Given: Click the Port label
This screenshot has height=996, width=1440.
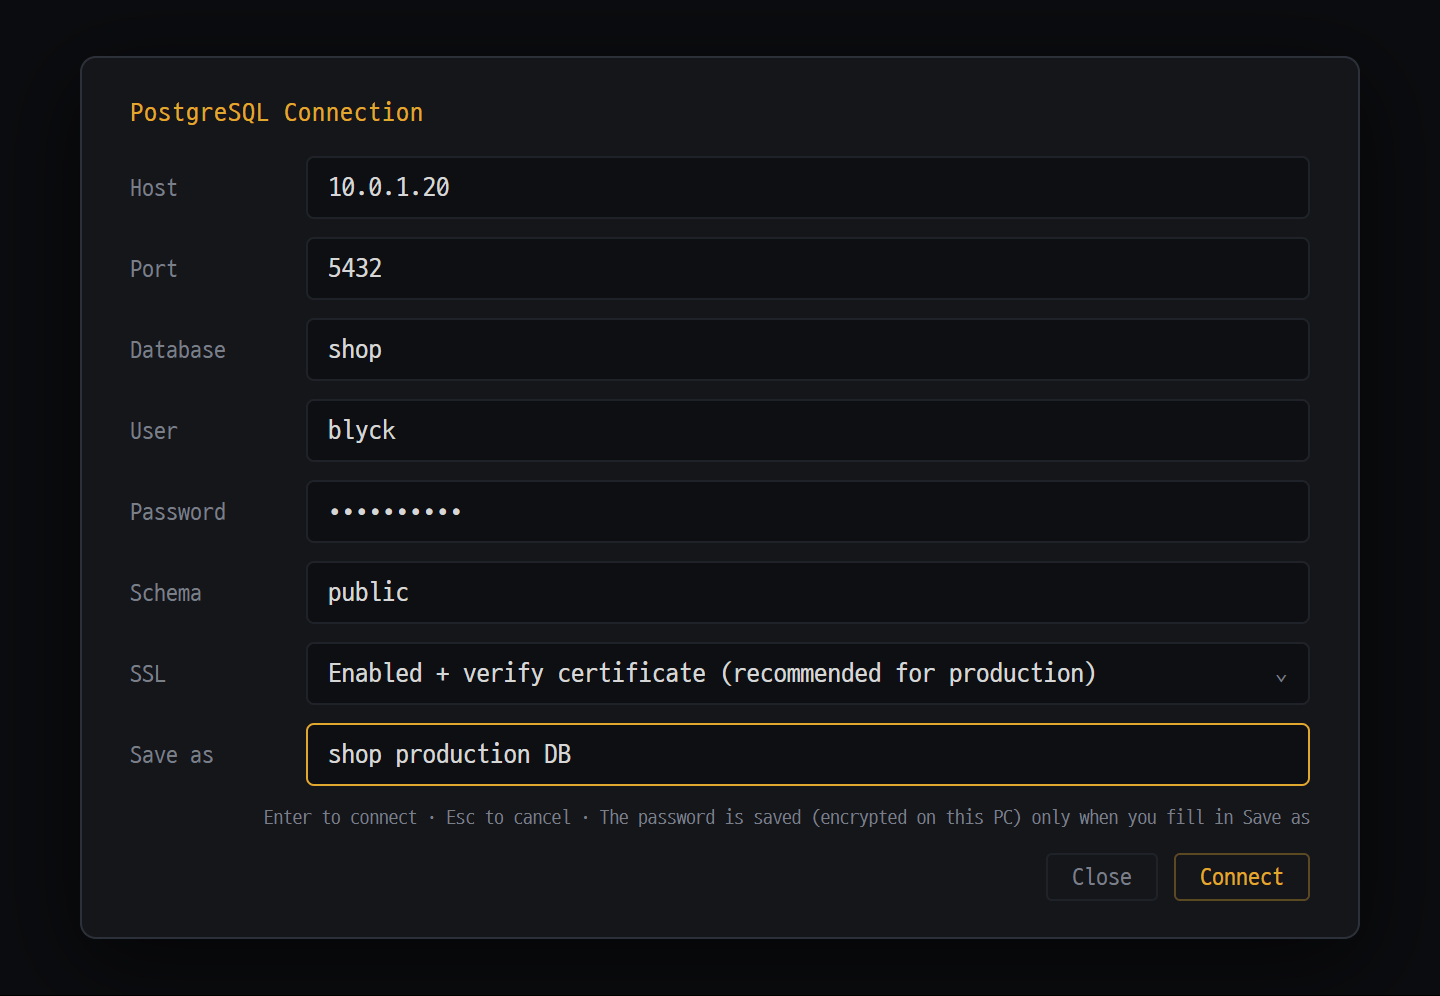Looking at the screenshot, I should (153, 269).
